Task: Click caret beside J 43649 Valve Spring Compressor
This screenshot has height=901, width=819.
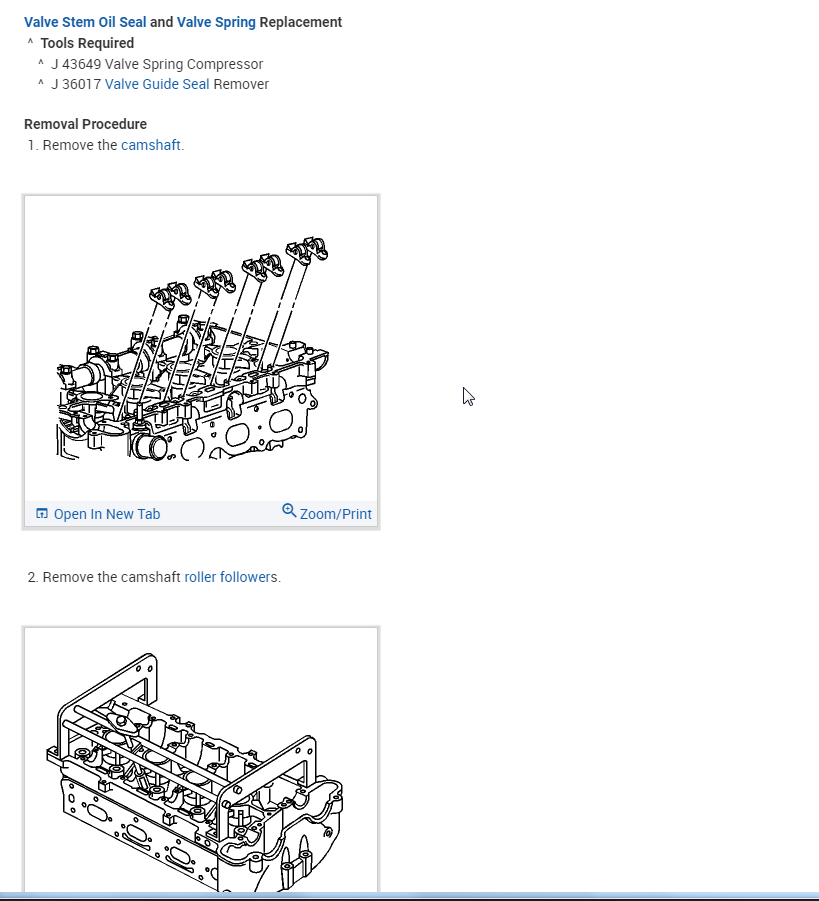Action: point(41,63)
